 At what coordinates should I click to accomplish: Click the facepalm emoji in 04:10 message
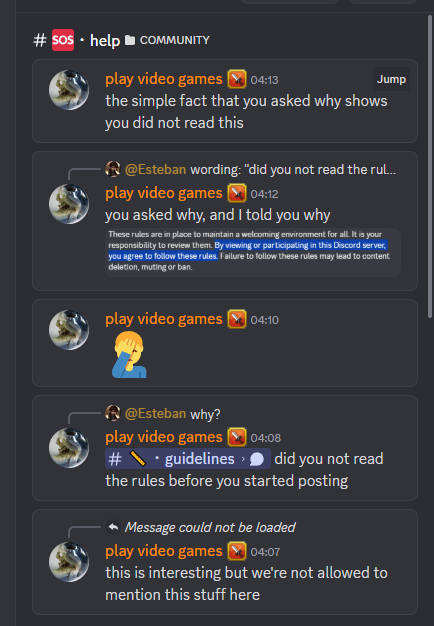point(129,355)
